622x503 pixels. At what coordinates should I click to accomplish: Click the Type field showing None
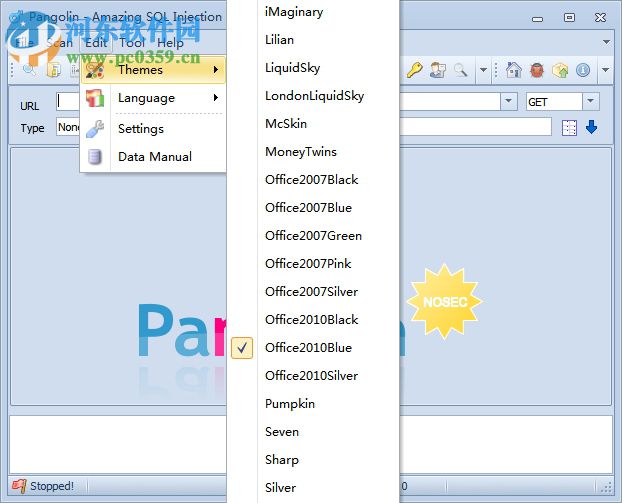pyautogui.click(x=67, y=127)
